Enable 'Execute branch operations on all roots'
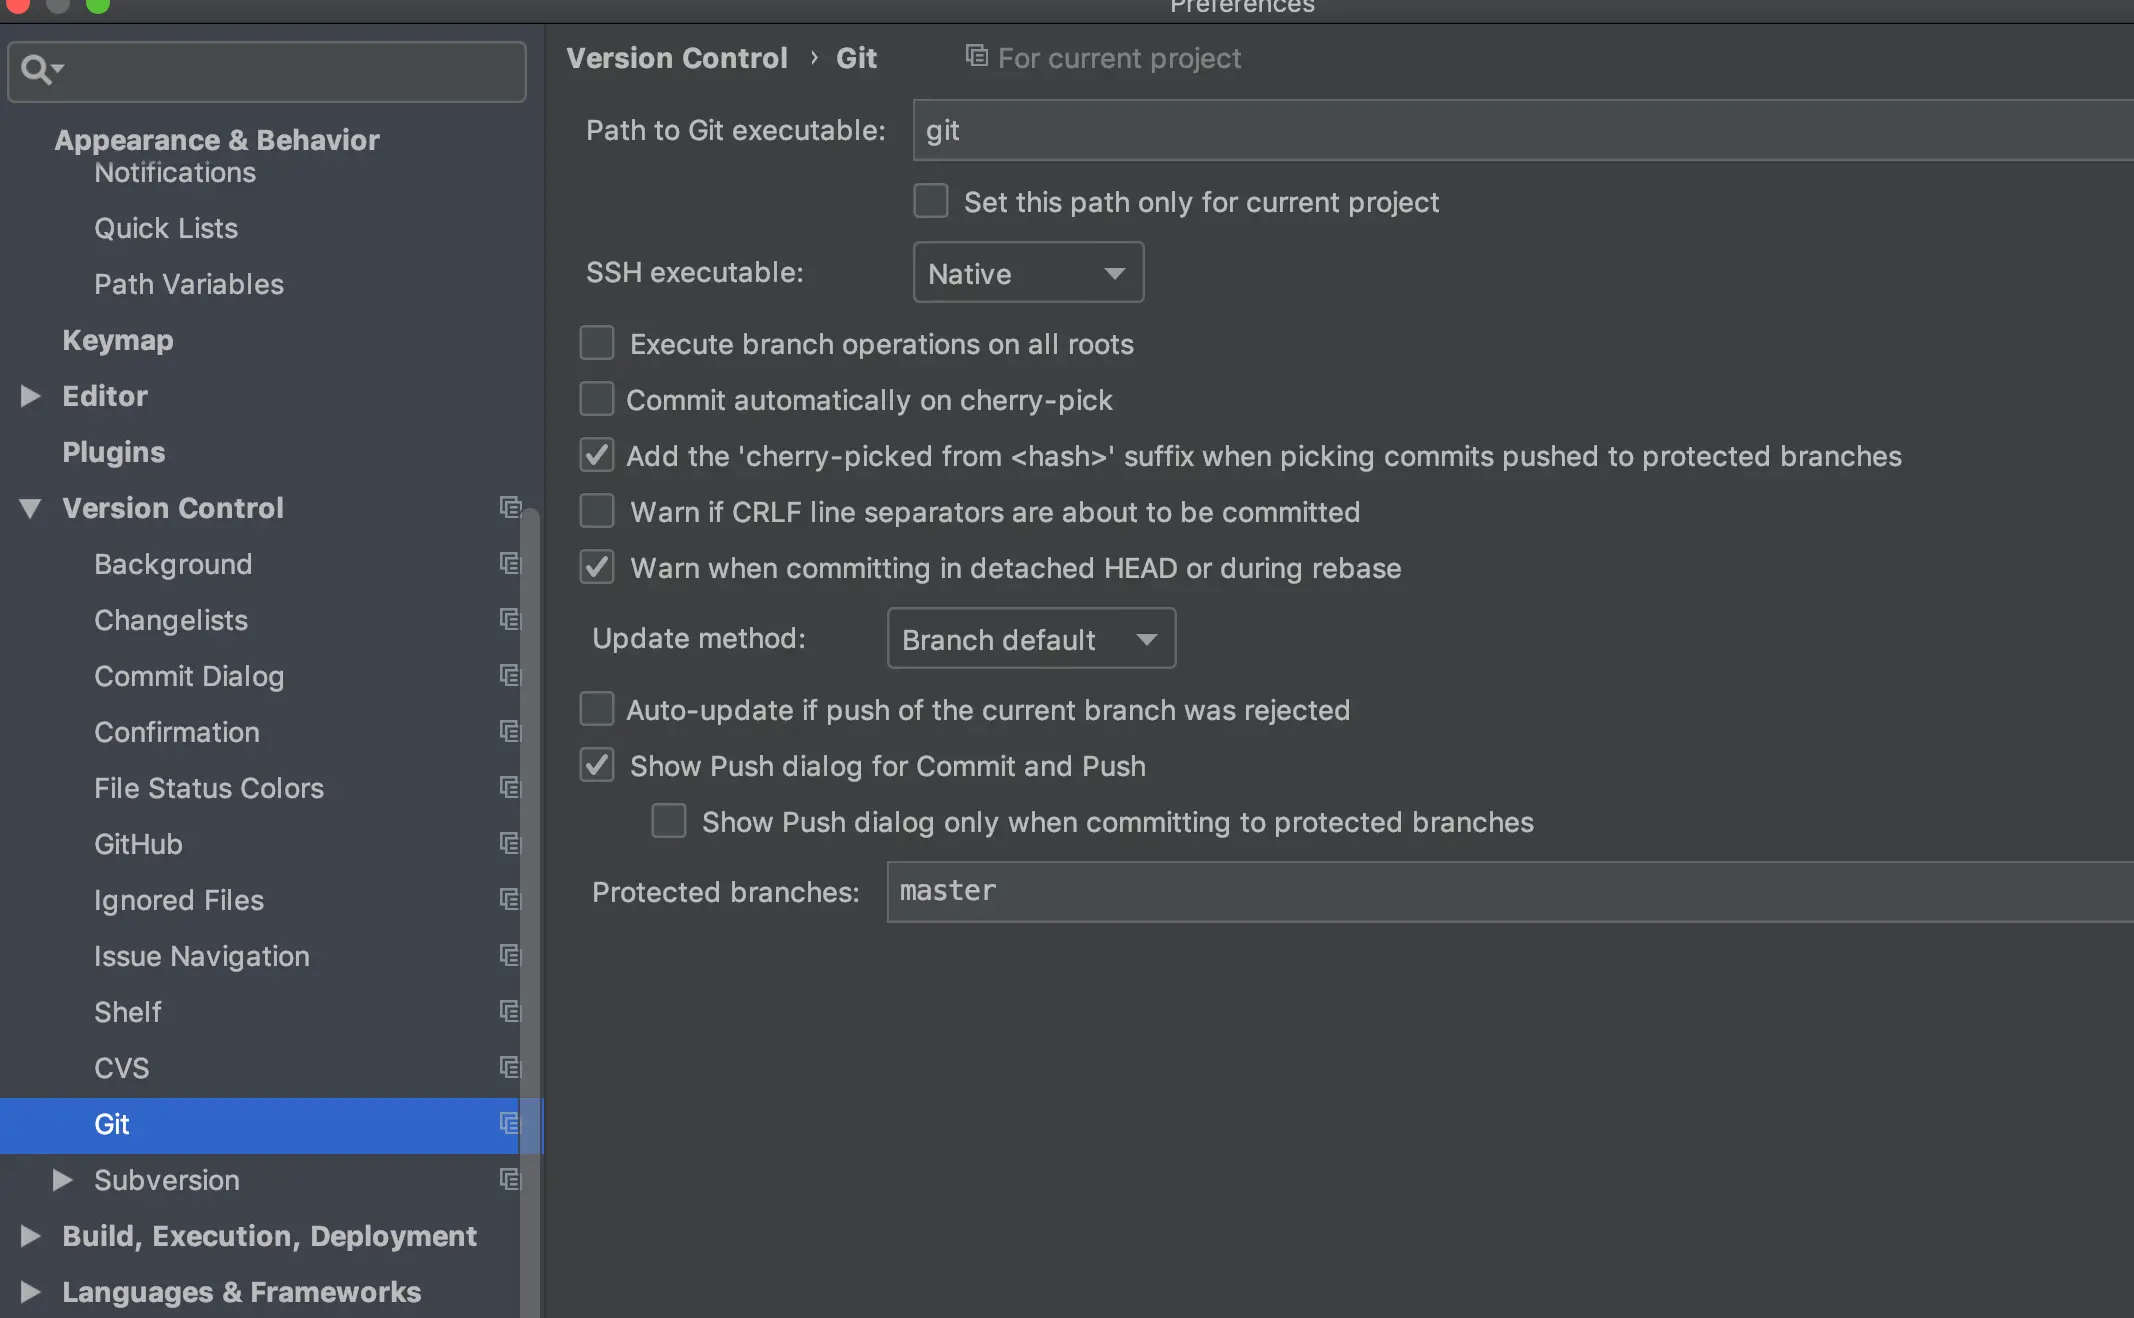2134x1318 pixels. (x=597, y=343)
